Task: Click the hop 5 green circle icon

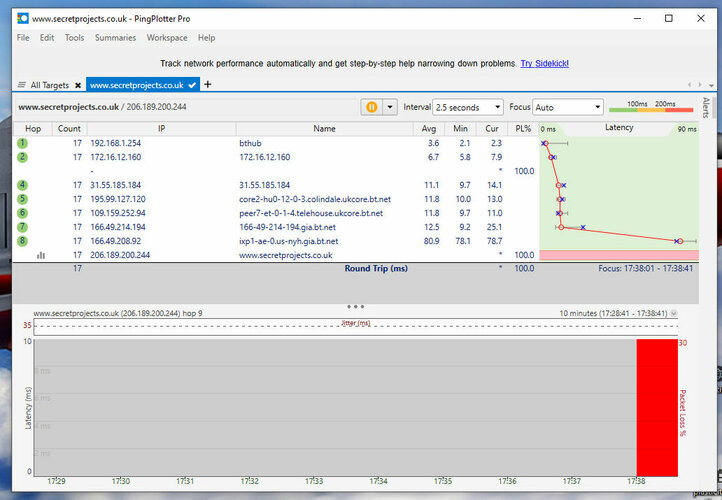Action: pyautogui.click(x=22, y=199)
